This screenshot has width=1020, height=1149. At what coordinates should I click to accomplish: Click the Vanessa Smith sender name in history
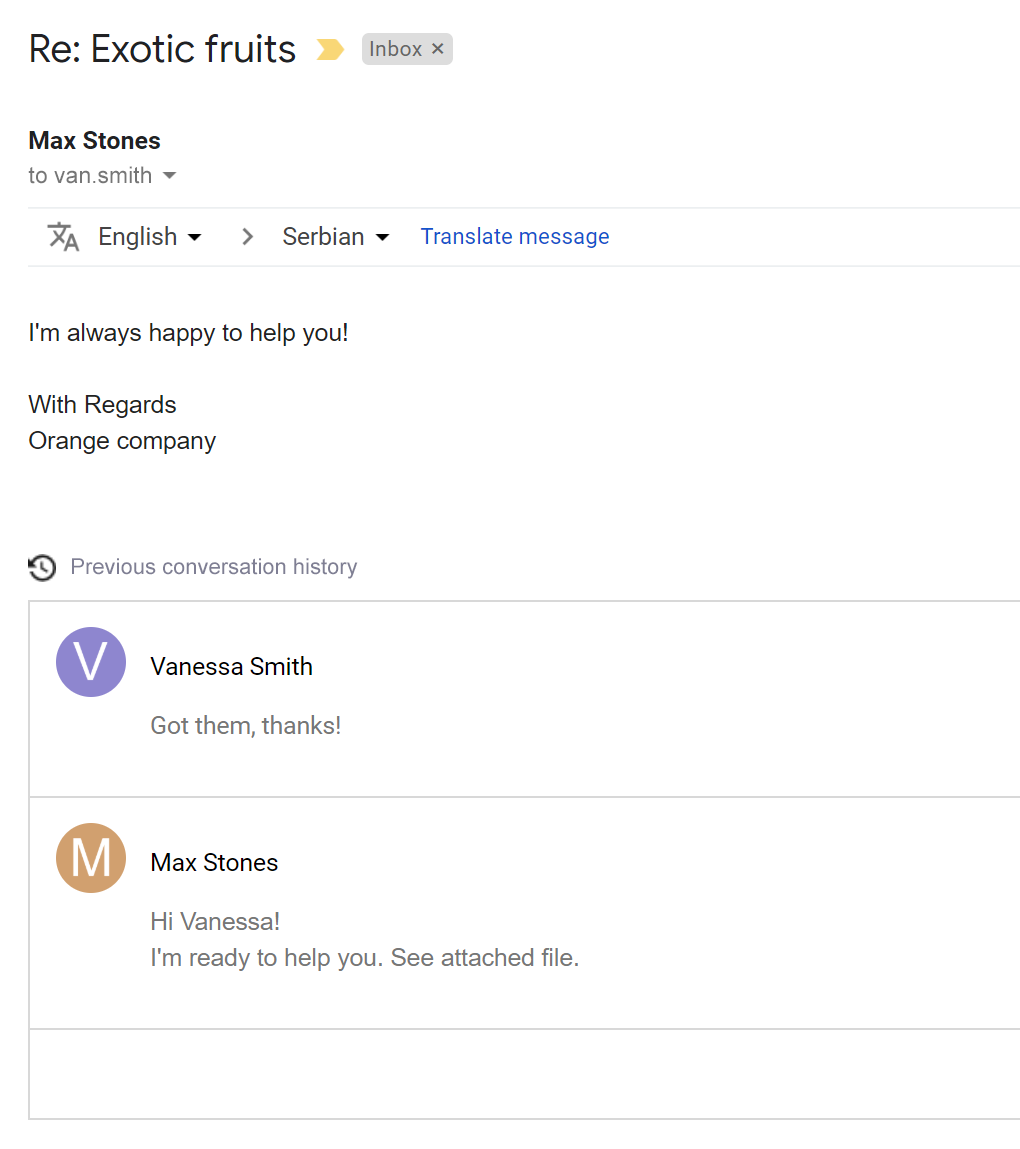tap(232, 666)
